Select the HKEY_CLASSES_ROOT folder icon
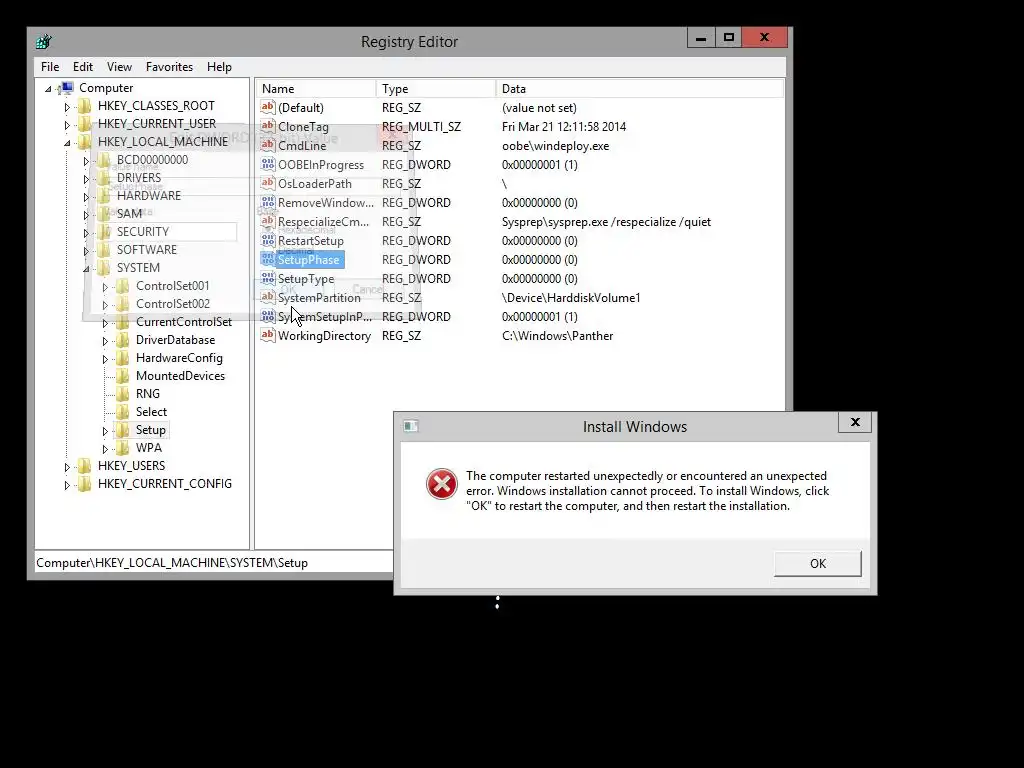 (85, 106)
